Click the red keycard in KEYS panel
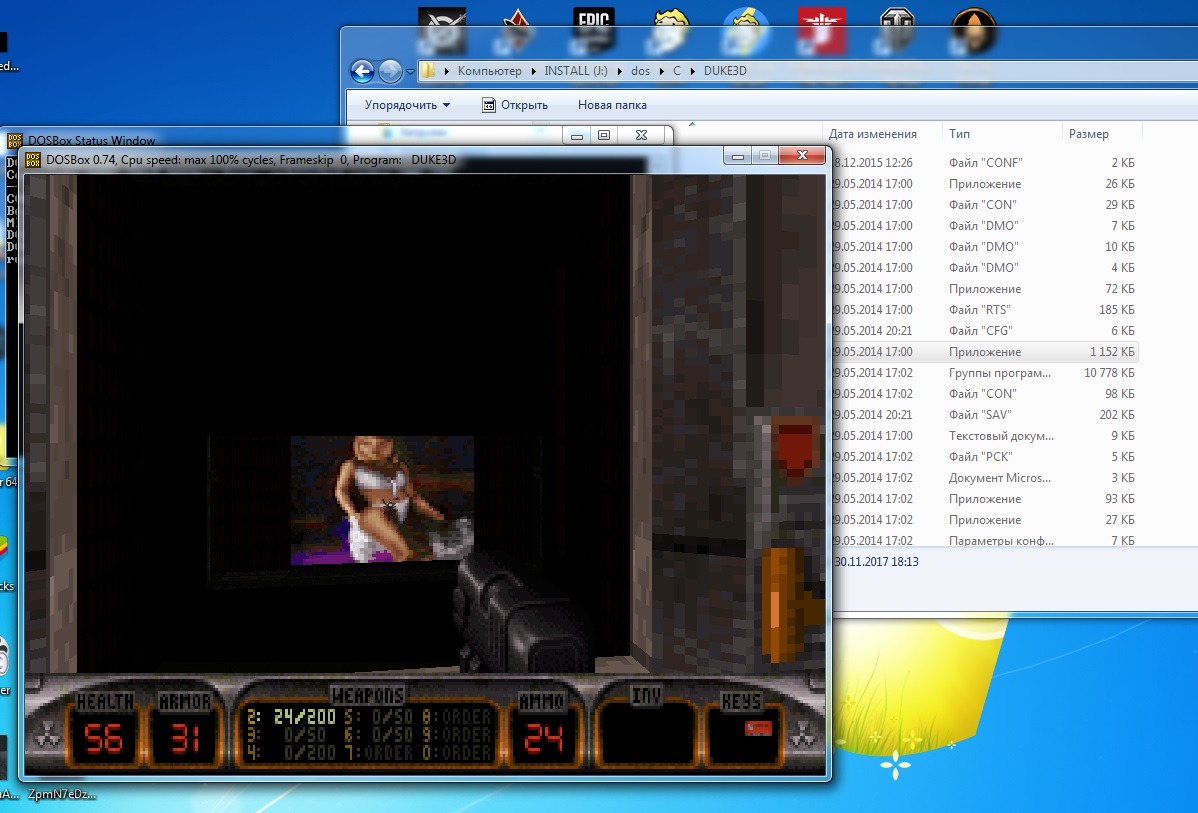1198x813 pixels. [x=757, y=728]
